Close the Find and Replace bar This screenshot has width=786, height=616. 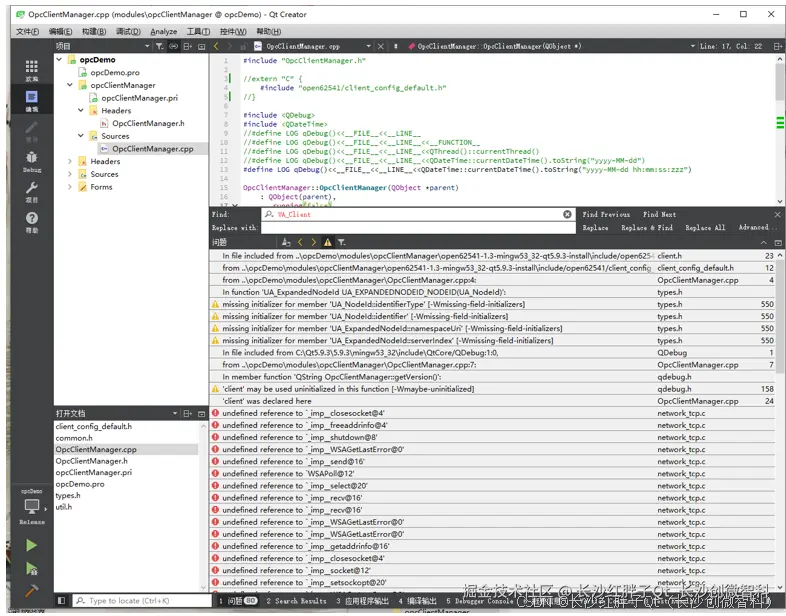coord(777,214)
